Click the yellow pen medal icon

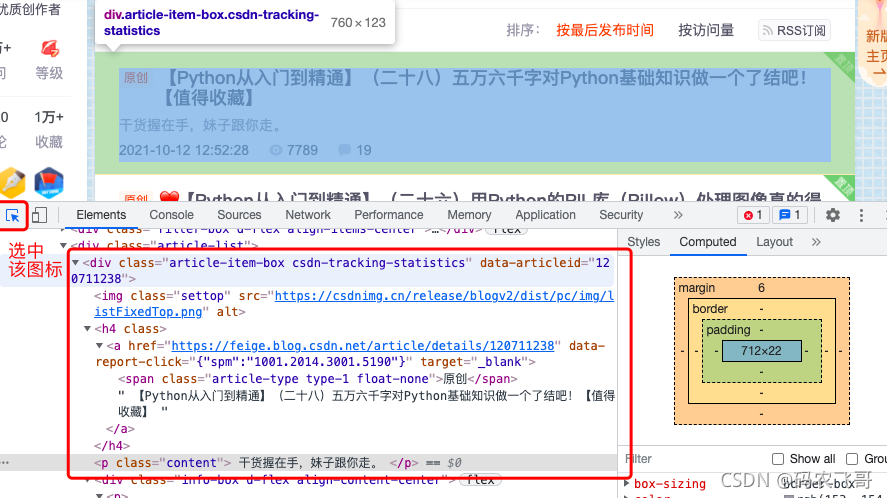[12, 183]
